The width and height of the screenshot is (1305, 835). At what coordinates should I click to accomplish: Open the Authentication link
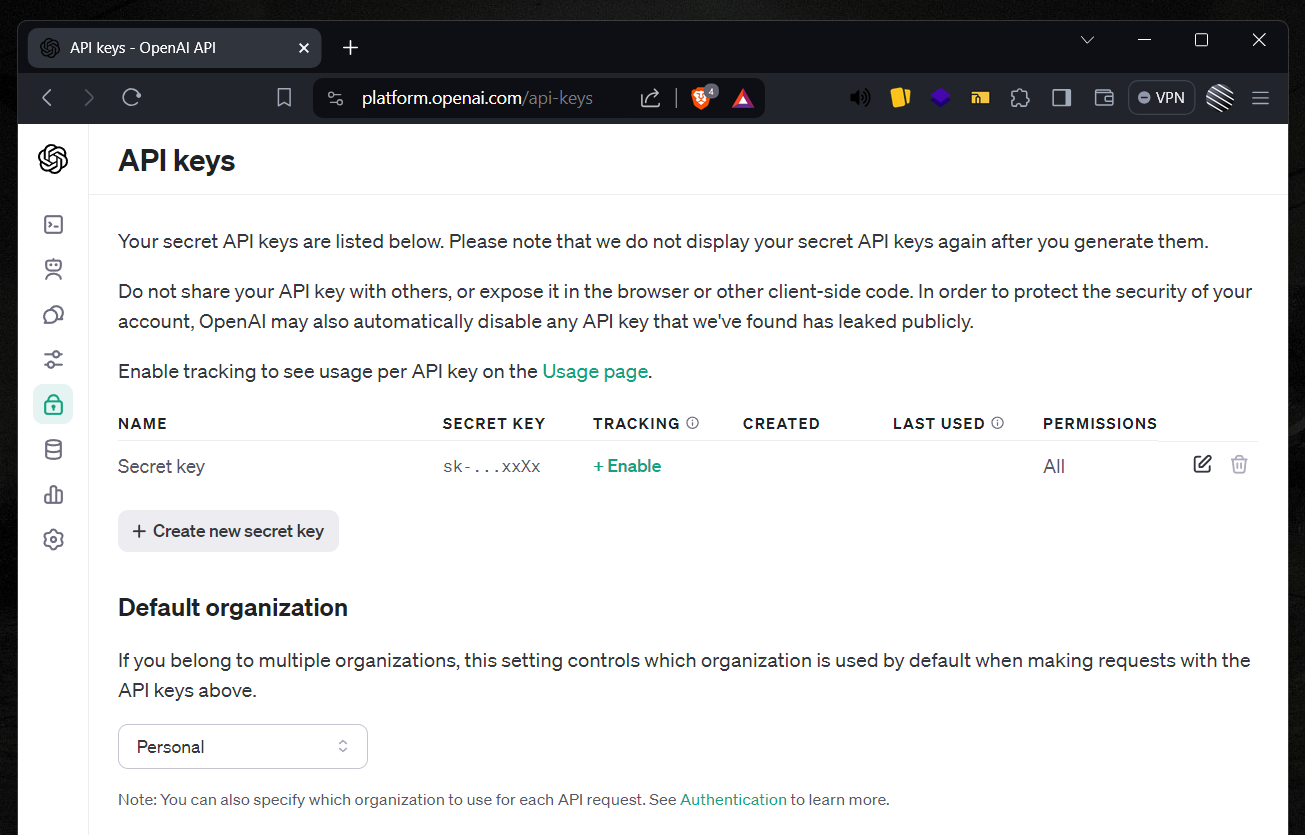pos(733,799)
